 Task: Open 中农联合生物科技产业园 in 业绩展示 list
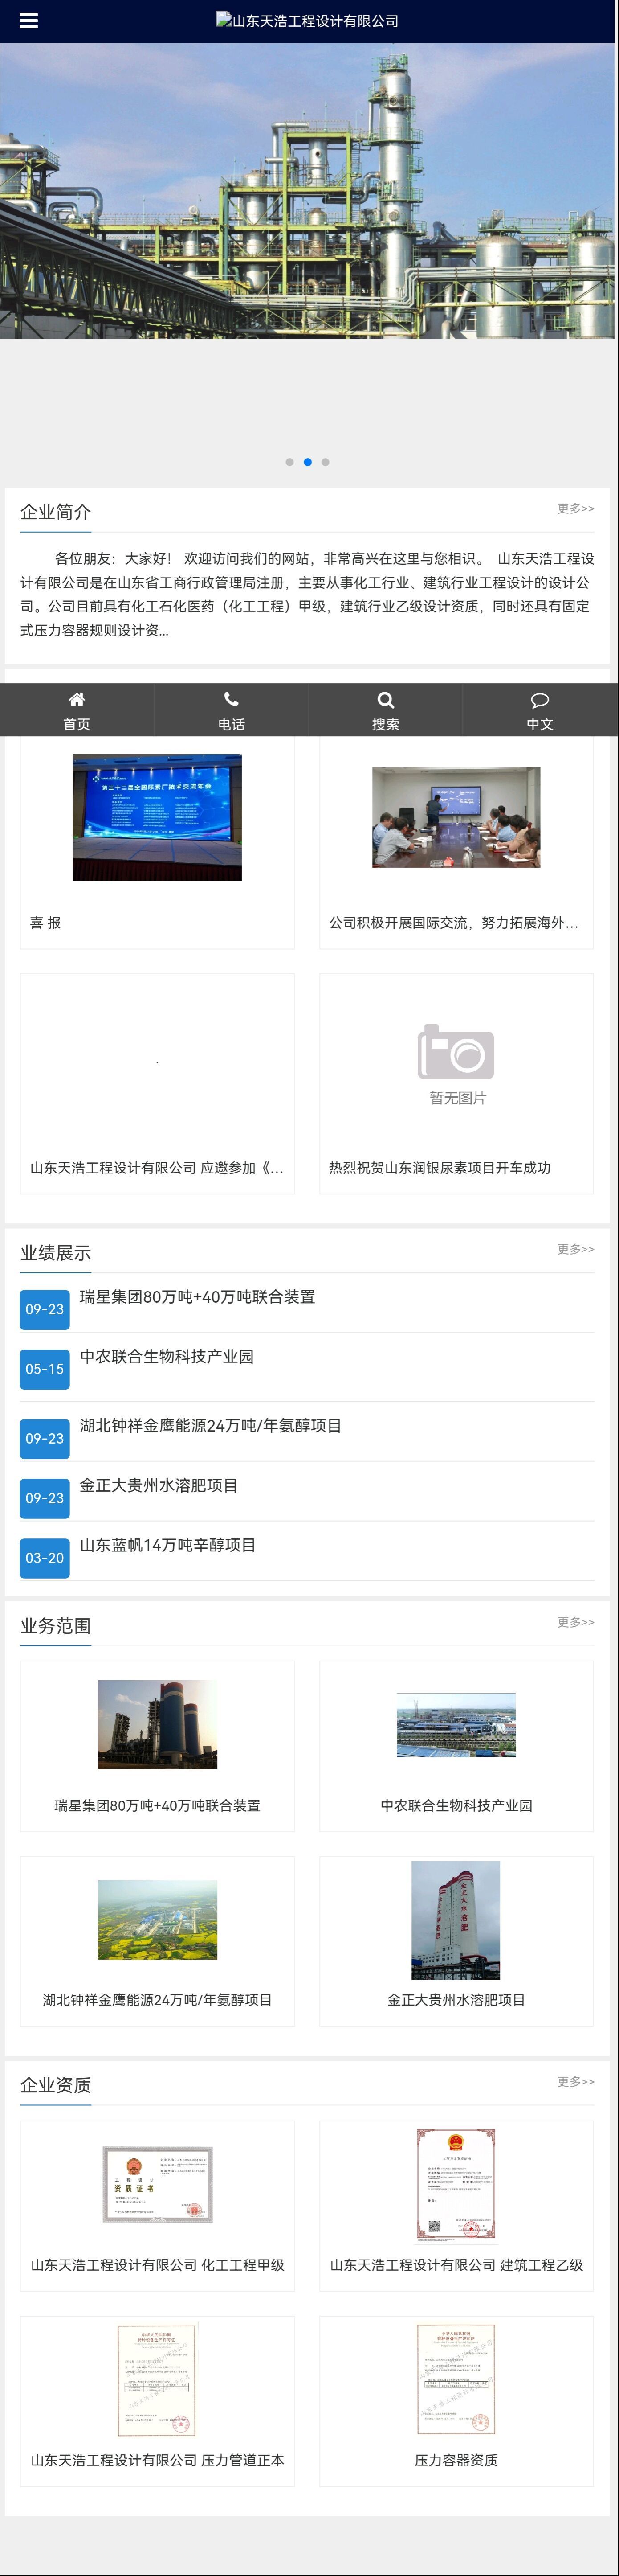click(167, 1357)
